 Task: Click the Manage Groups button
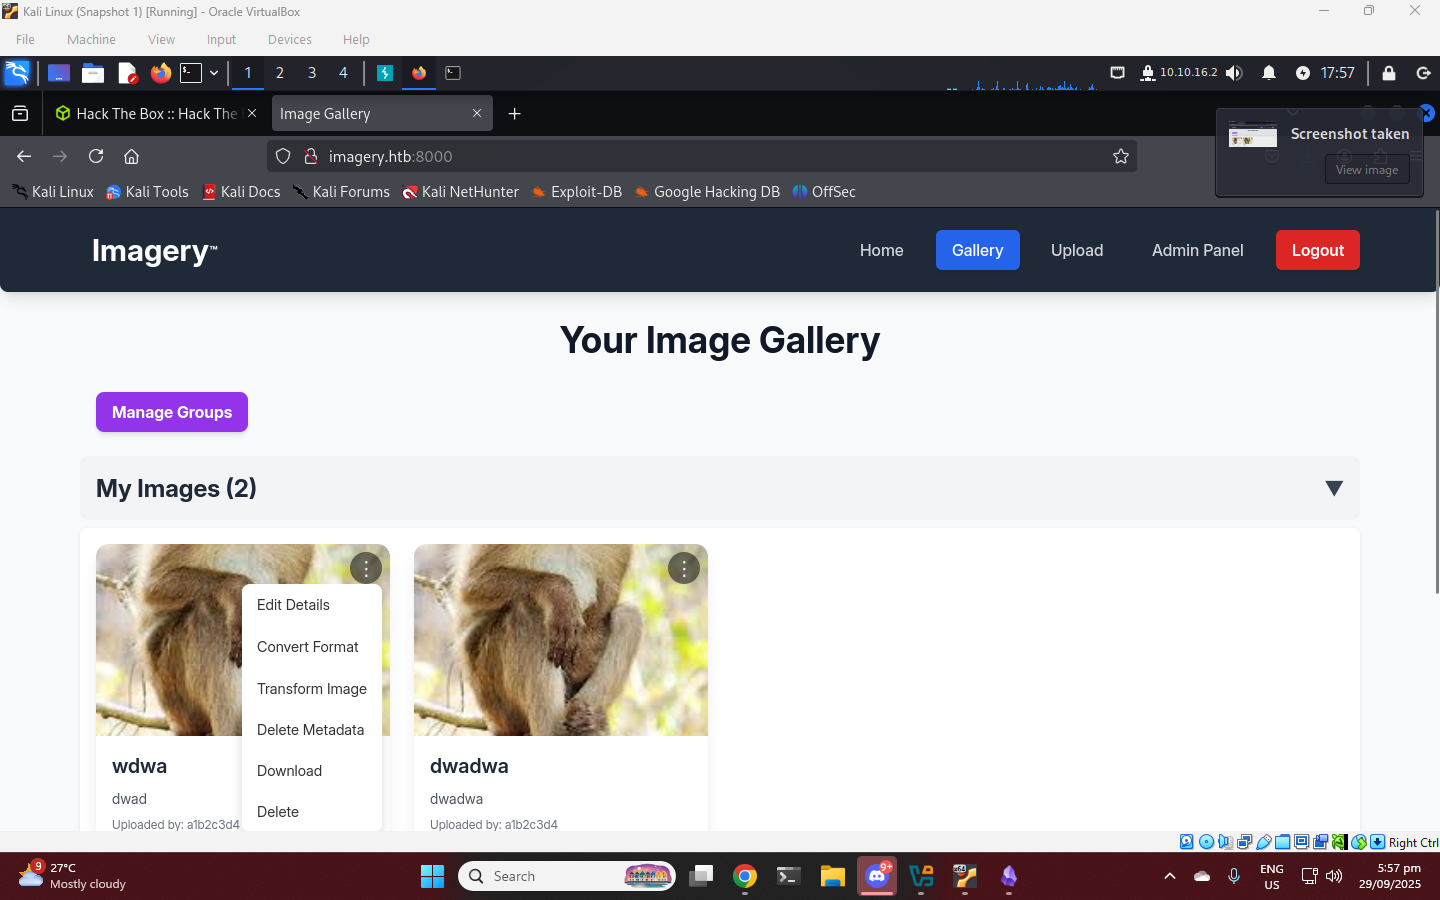[x=172, y=412]
